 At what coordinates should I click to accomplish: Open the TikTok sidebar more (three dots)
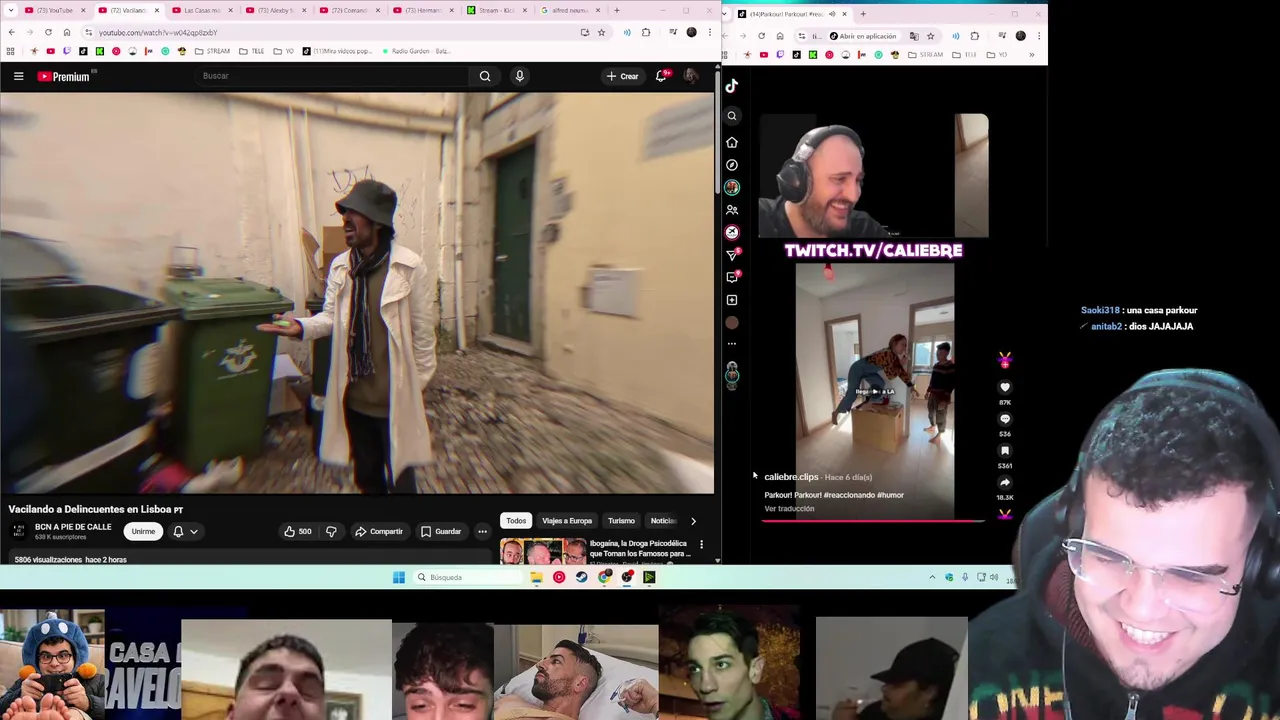(732, 344)
